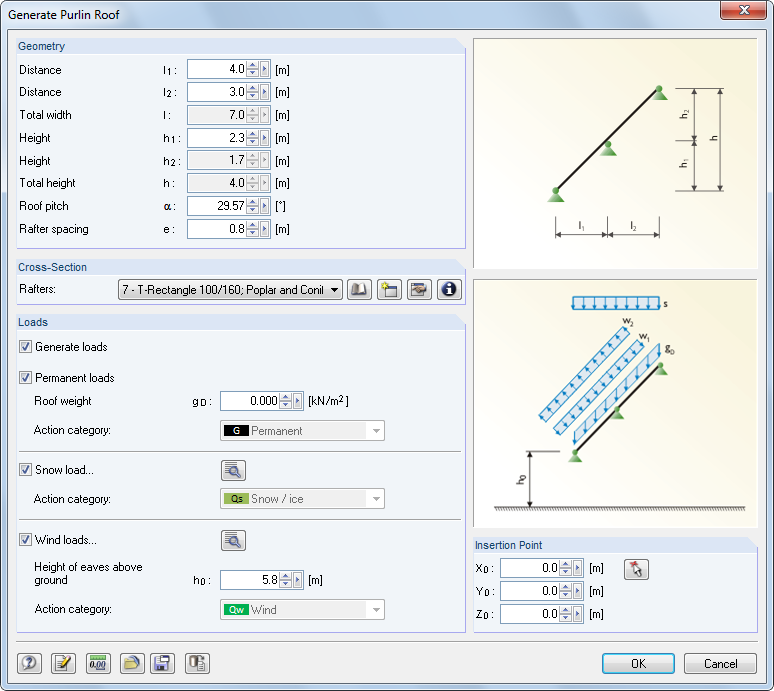The image size is (774, 691).
Task: Click the X0 insertion coordinate field
Action: pyautogui.click(x=530, y=568)
